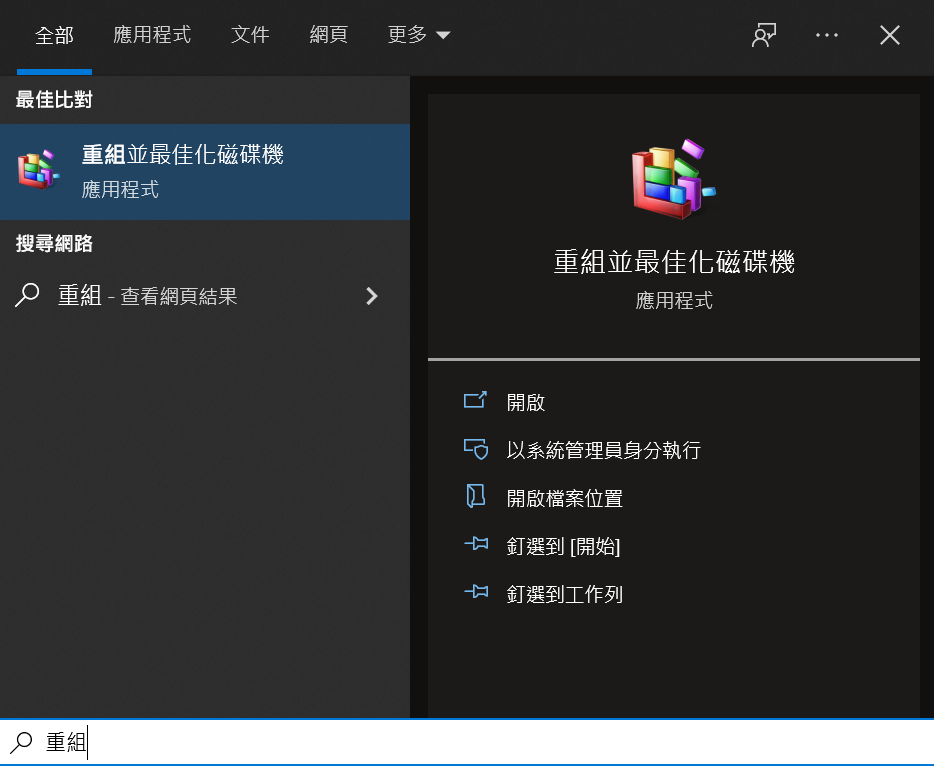The height and width of the screenshot is (766, 934).
Task: Click the magnifier icon beside 重組 web result
Action: tap(27, 295)
